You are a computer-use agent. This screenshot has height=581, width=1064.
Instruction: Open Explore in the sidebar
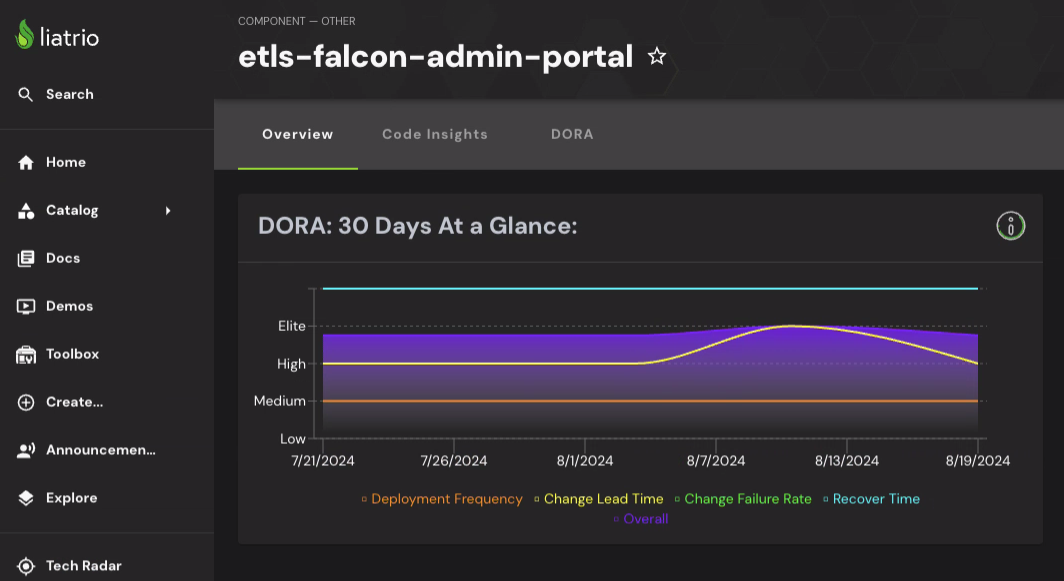pyautogui.click(x=107, y=498)
